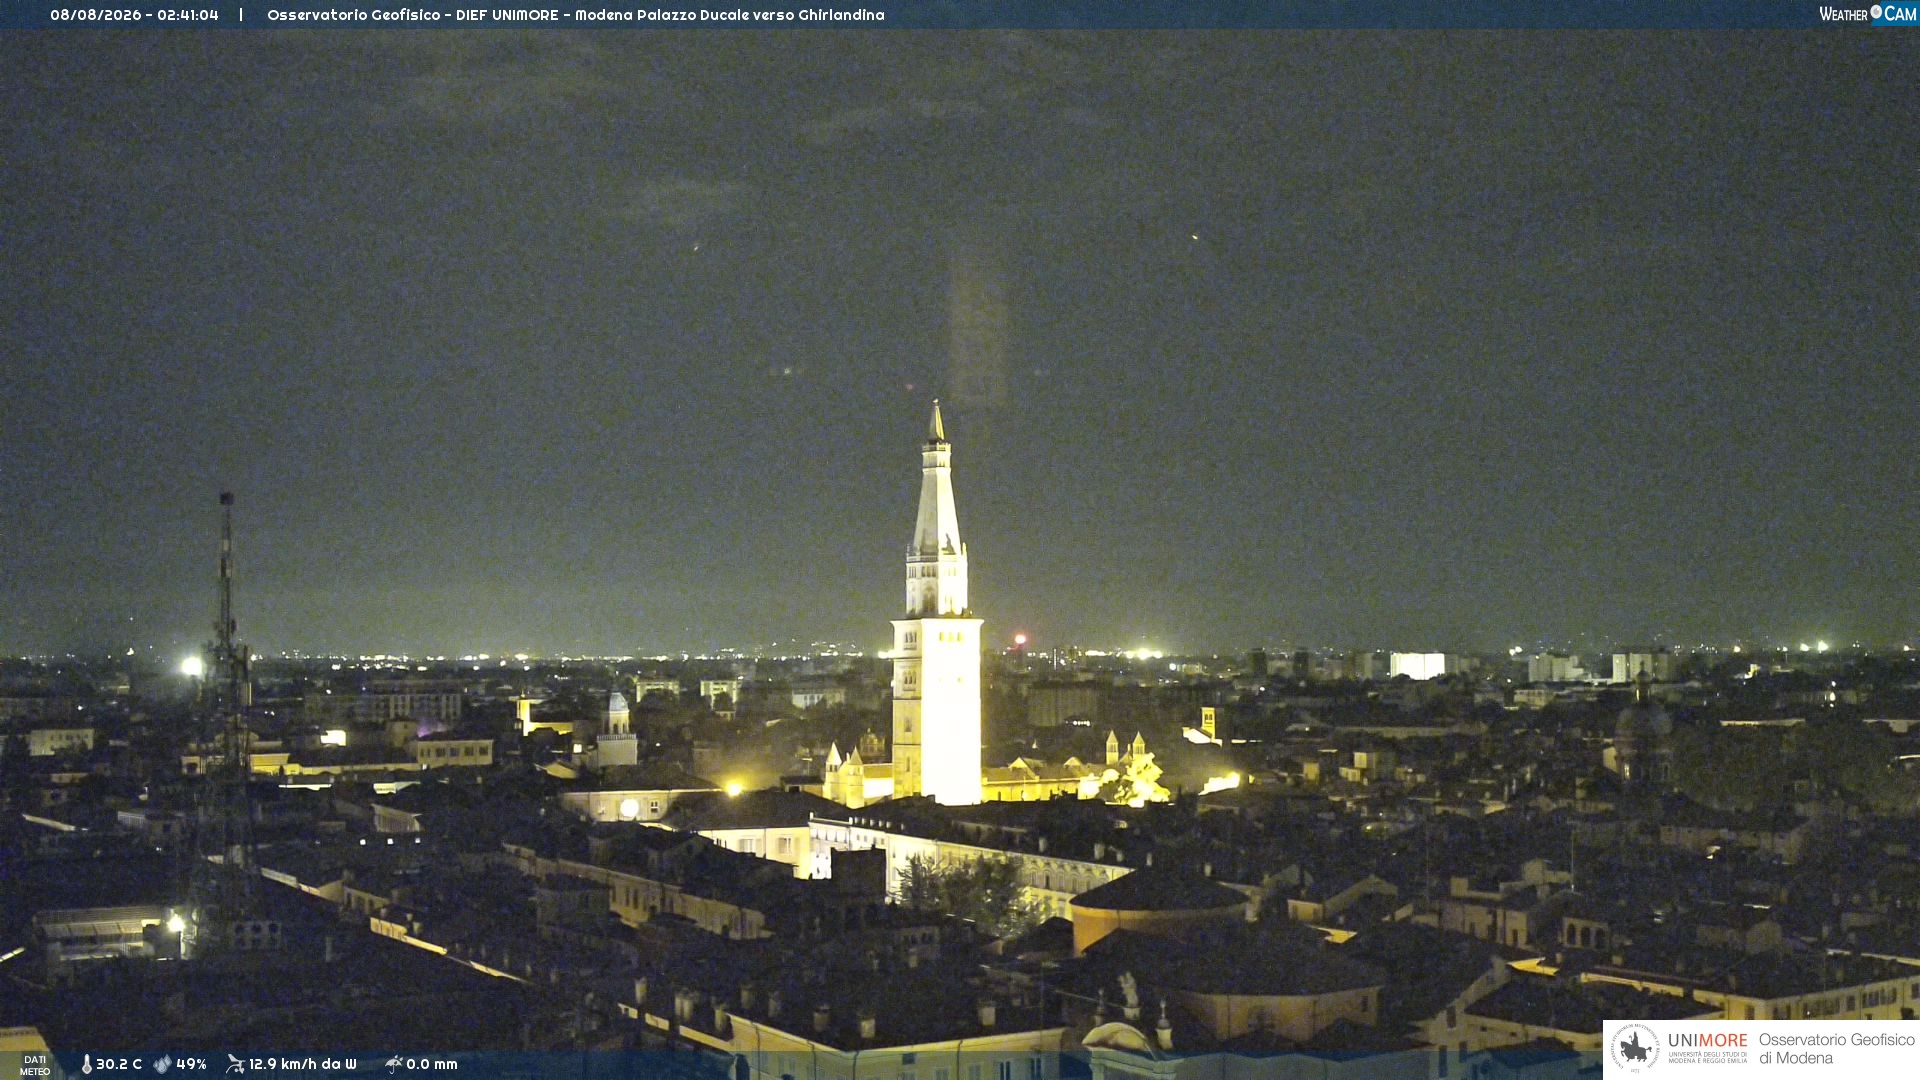Click the 0.0 mm rainfall value
The height and width of the screenshot is (1080, 1920).
(x=432, y=1064)
